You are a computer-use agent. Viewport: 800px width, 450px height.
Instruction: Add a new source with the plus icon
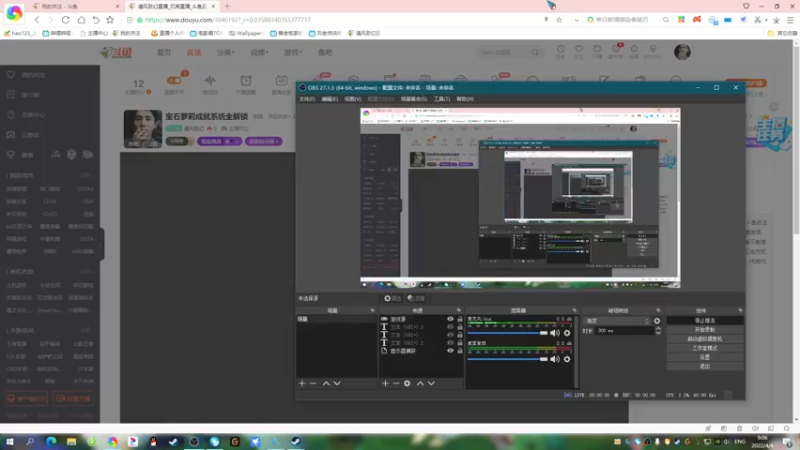click(385, 383)
